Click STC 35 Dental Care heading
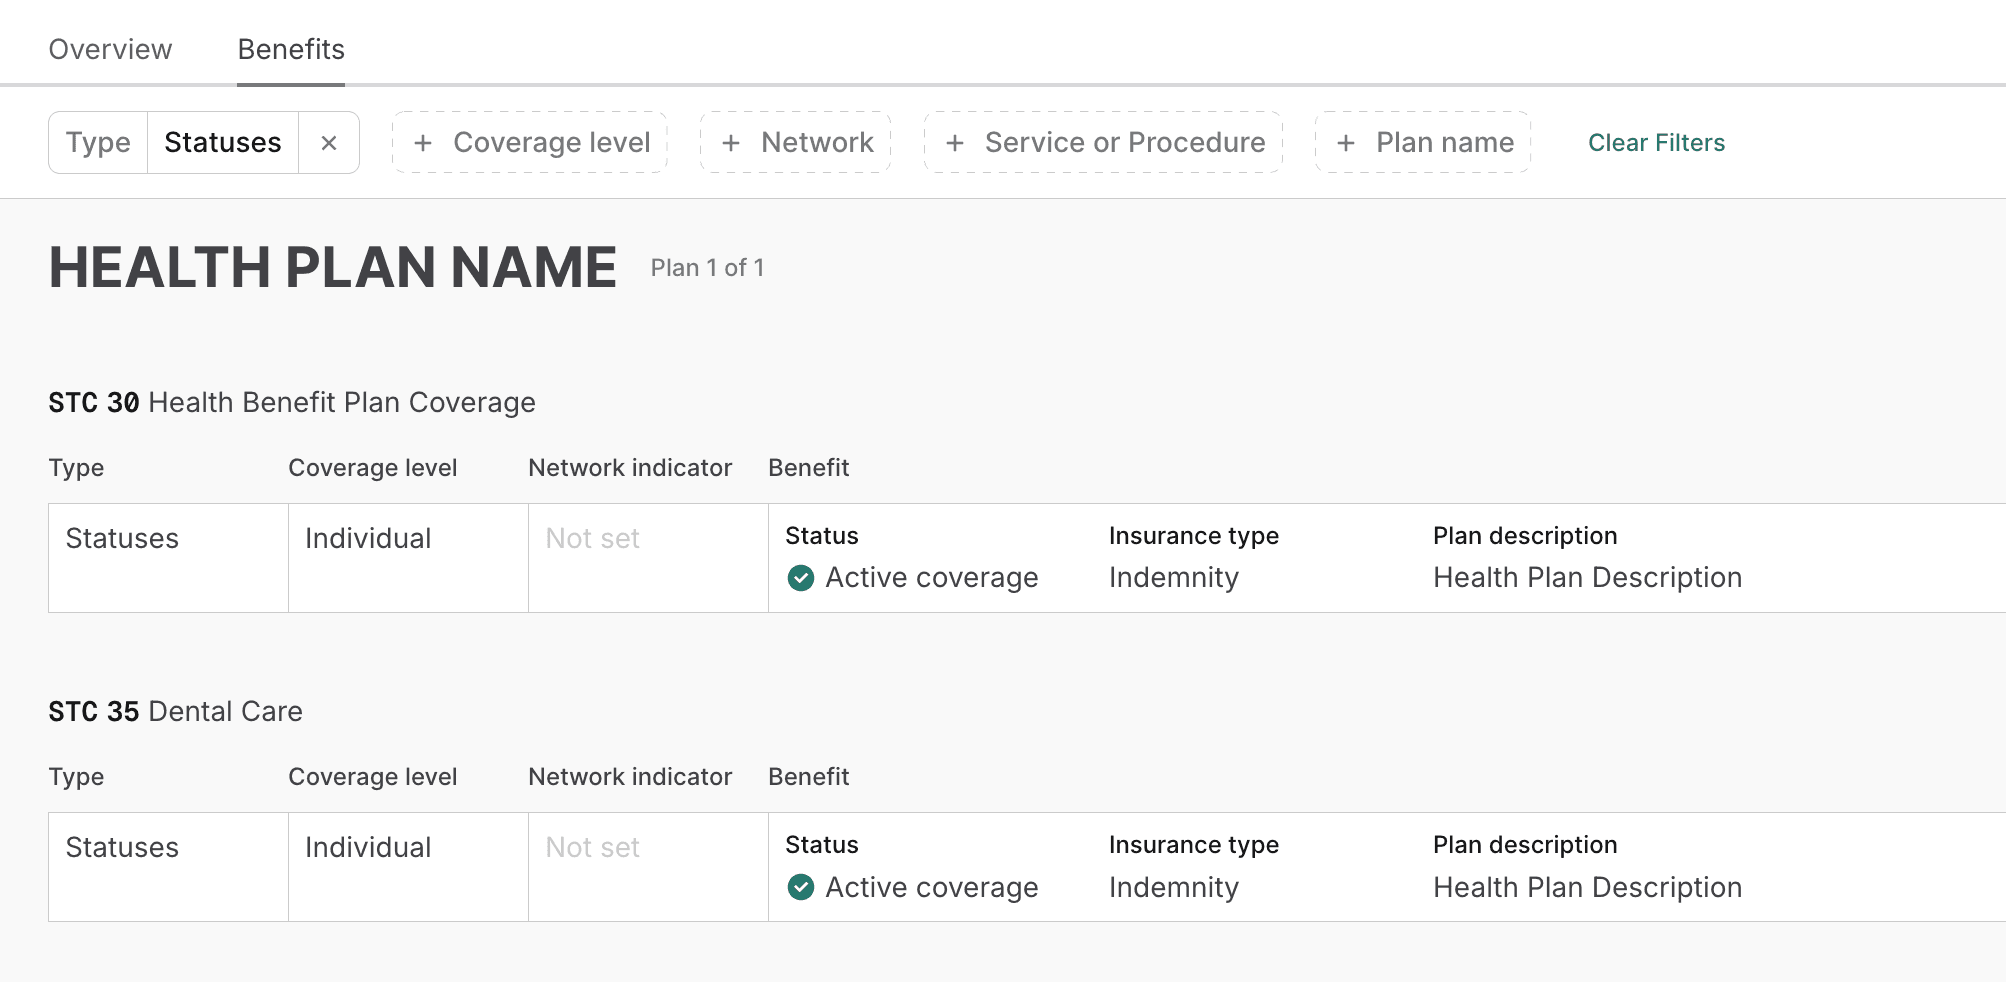 (x=175, y=711)
